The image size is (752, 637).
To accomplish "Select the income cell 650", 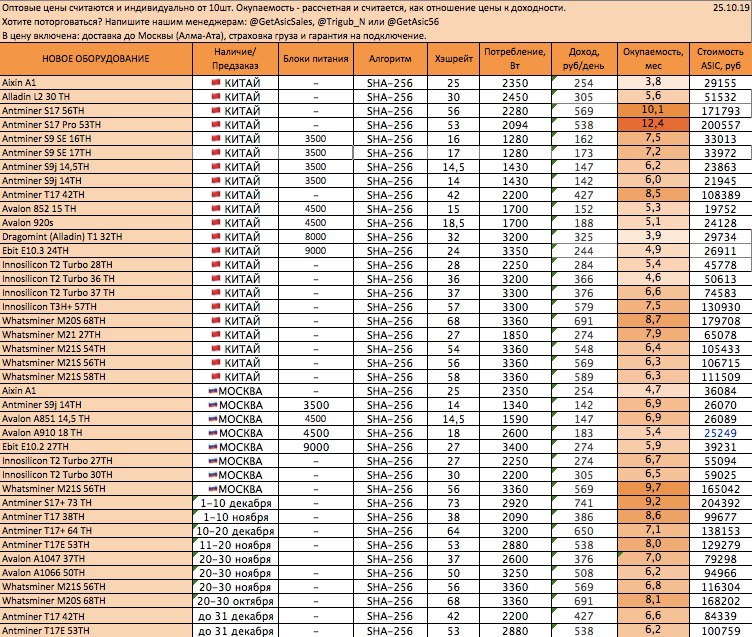I will click(584, 531).
